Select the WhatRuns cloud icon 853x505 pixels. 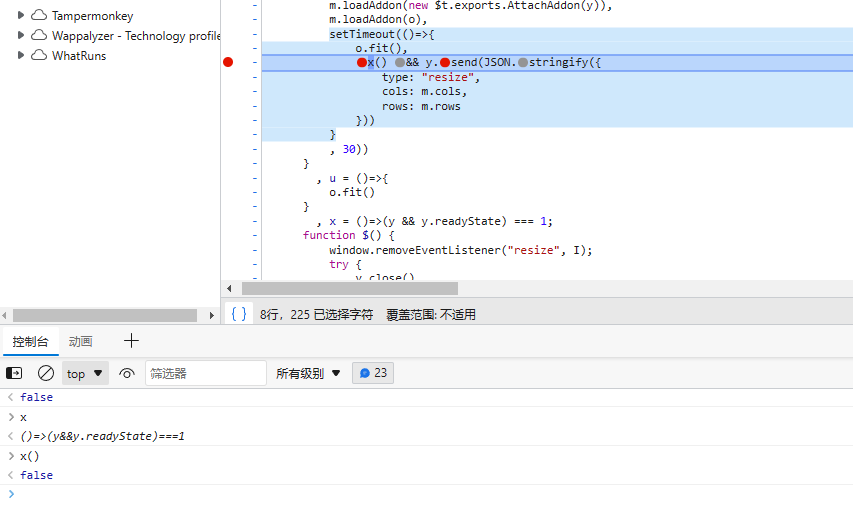tap(39, 55)
